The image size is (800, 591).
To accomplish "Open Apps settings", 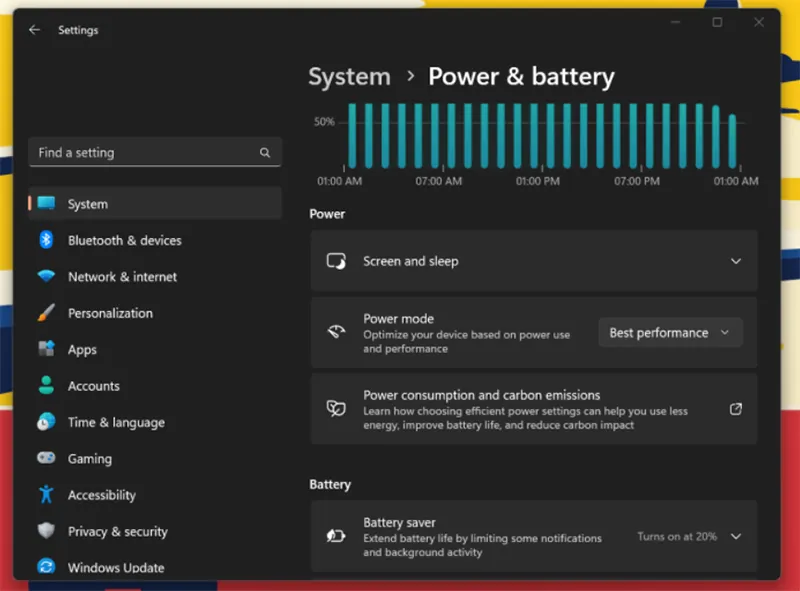I will 155,350.
